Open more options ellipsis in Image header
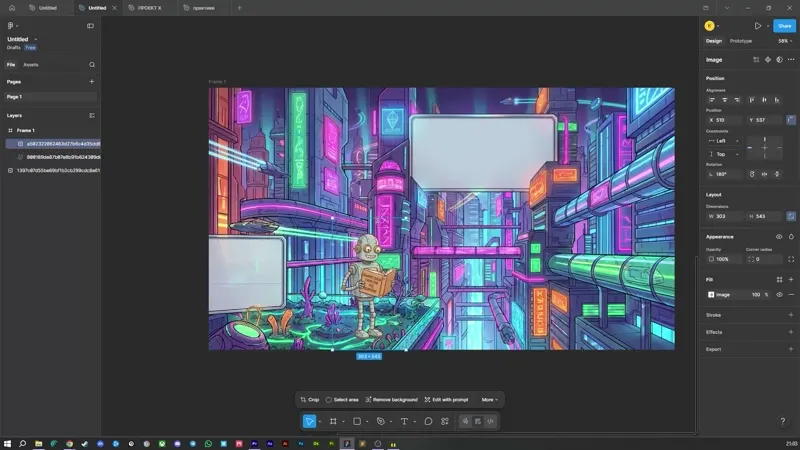This screenshot has height=450, width=800. pos(791,60)
